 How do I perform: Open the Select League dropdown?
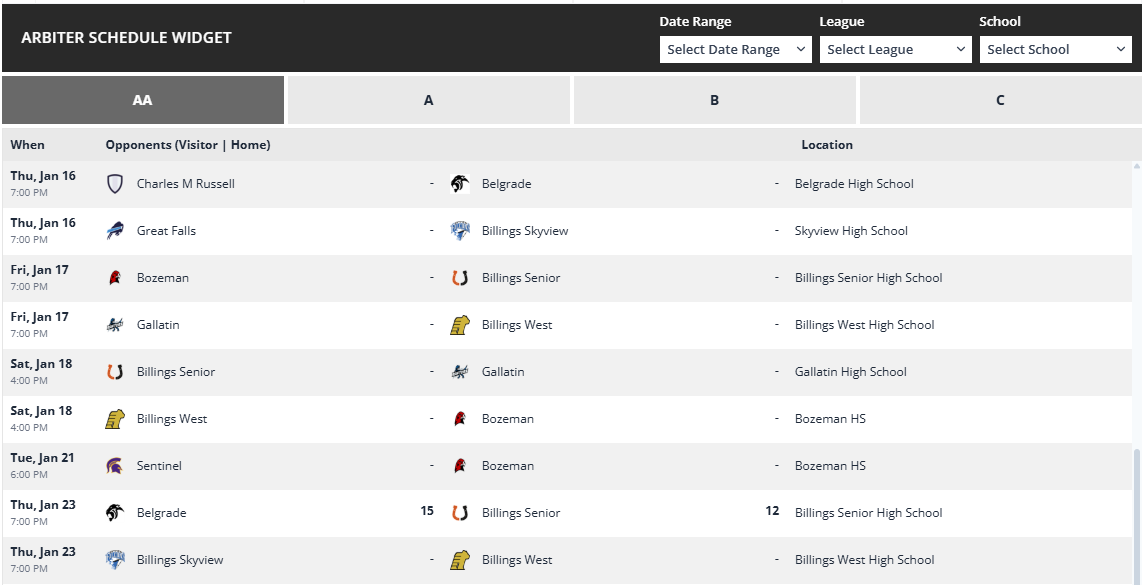click(x=895, y=50)
